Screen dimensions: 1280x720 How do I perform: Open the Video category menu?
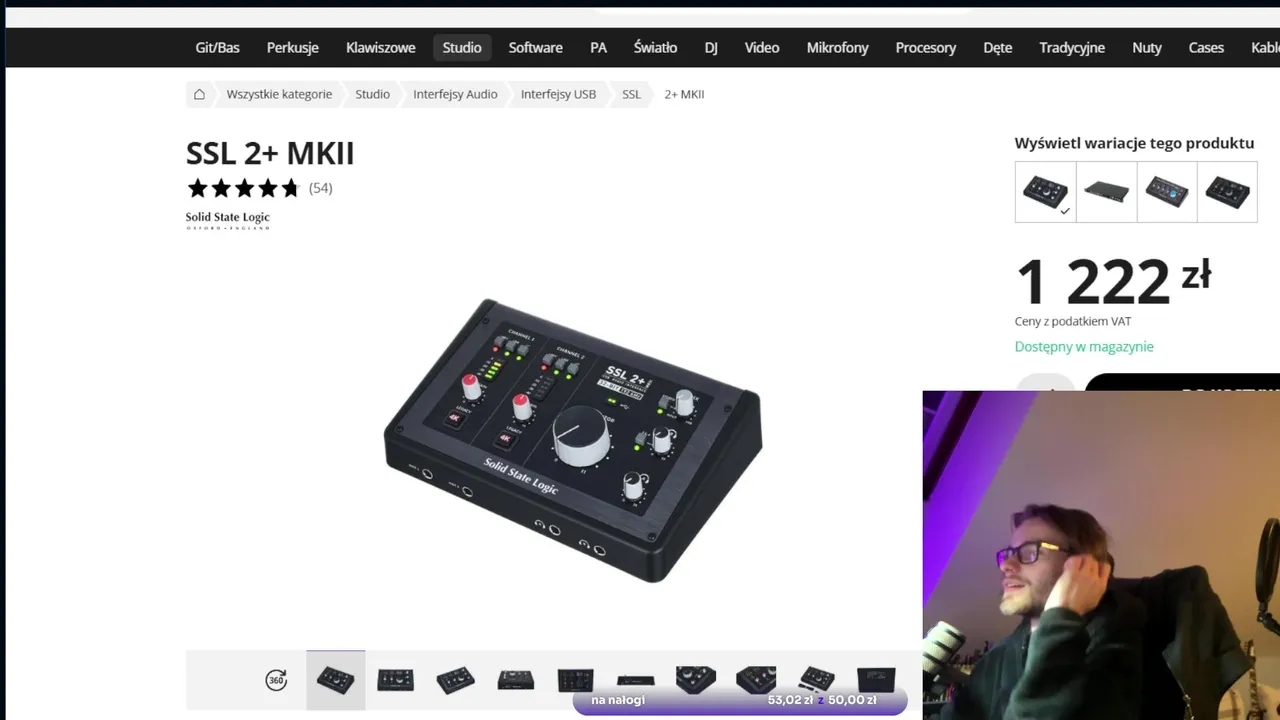762,47
